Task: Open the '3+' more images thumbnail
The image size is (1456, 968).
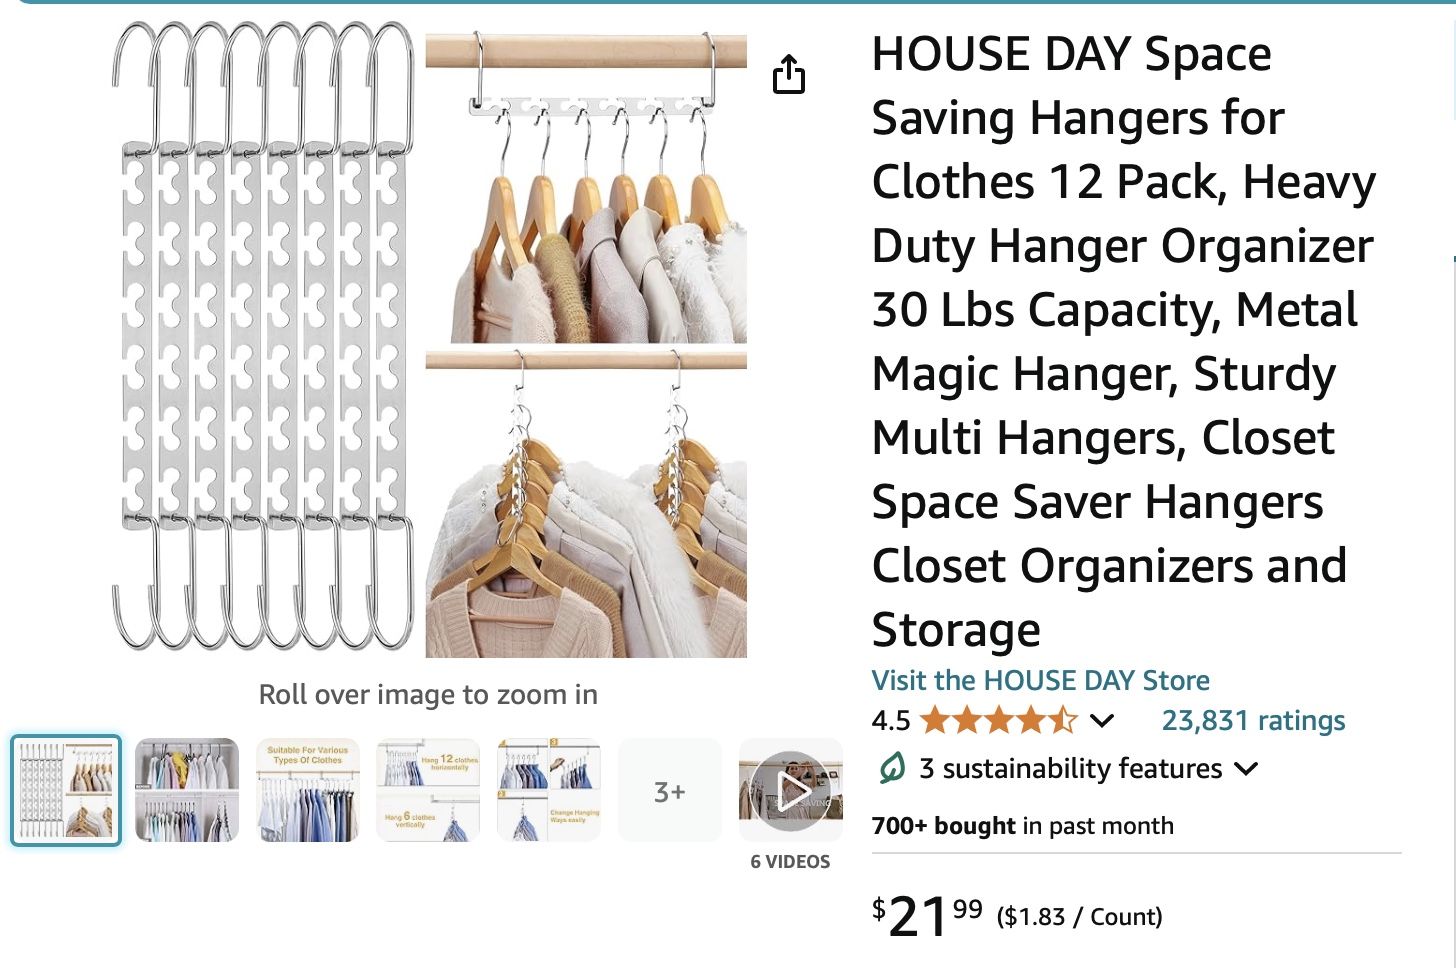Action: [670, 791]
